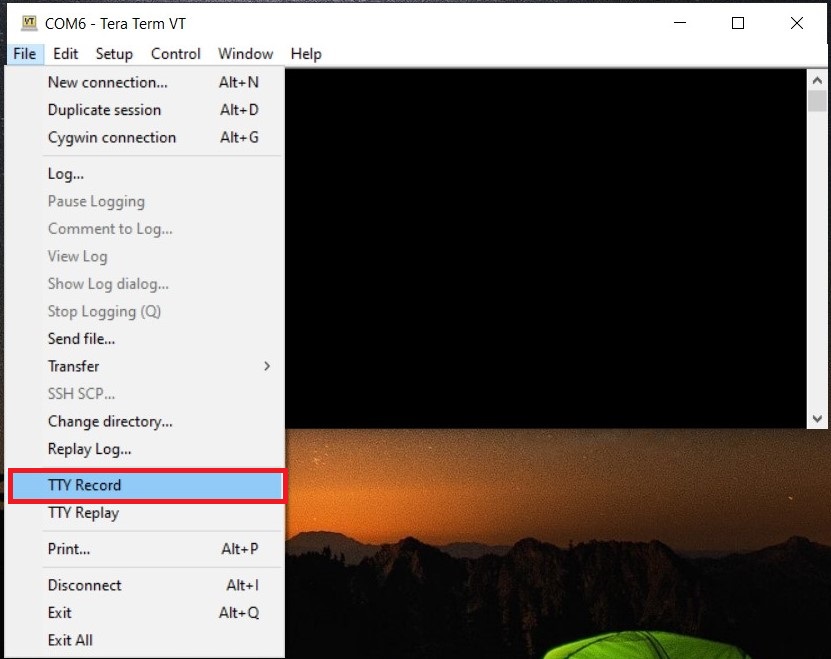This screenshot has width=831, height=659.
Task: Disconnect the current session
Action: 84,585
